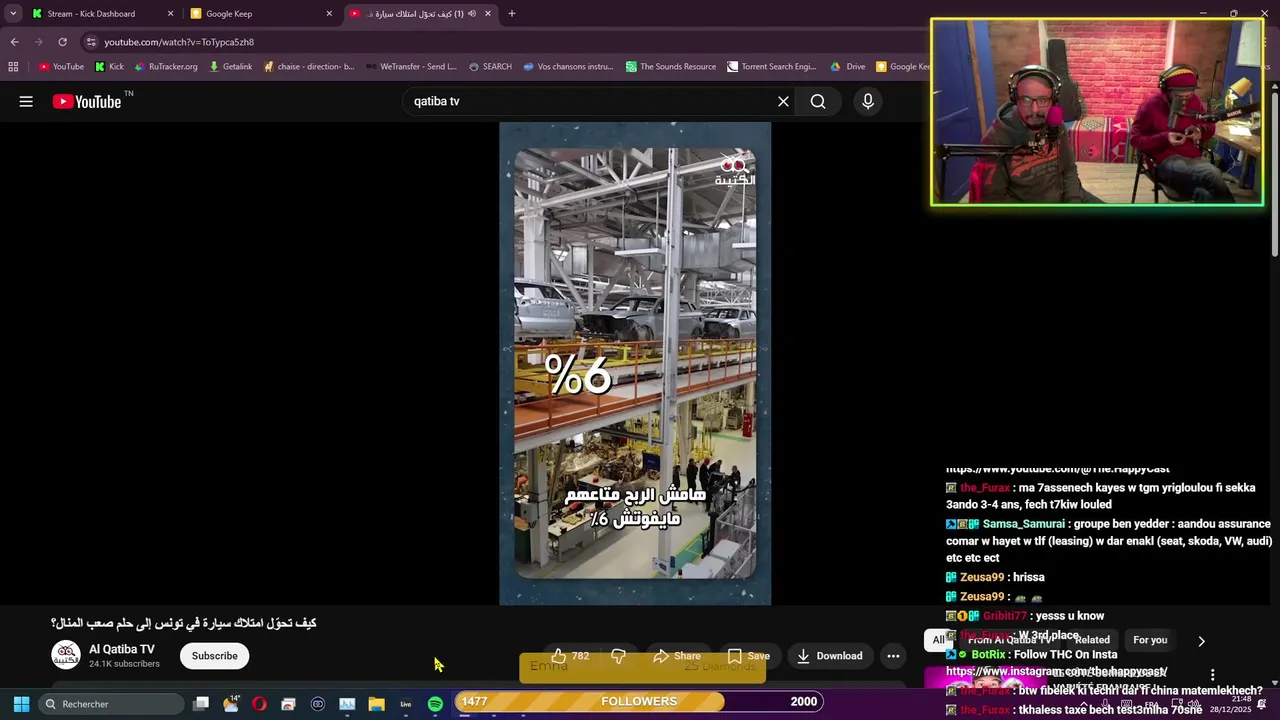Open Kick bookmark
Image resolution: width=1280 pixels, height=720 pixels.
point(109,67)
